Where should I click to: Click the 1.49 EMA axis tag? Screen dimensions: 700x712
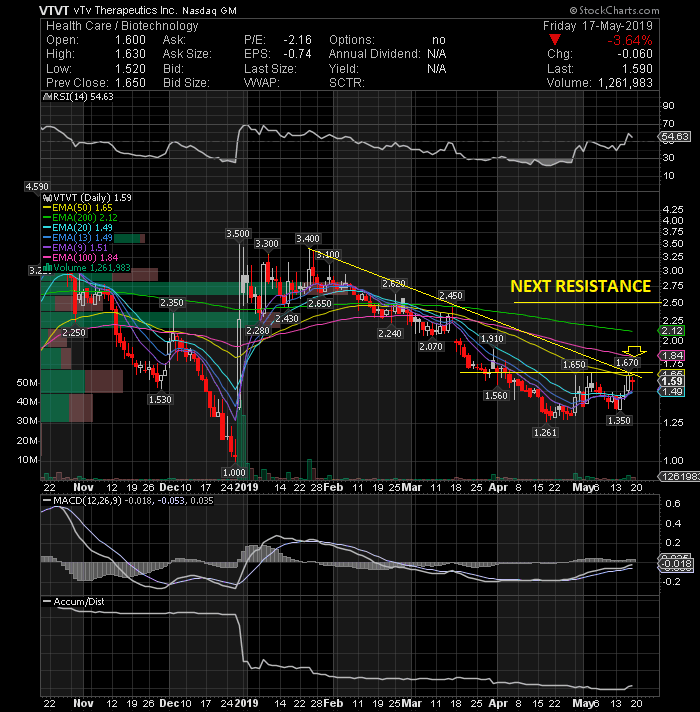[x=672, y=392]
